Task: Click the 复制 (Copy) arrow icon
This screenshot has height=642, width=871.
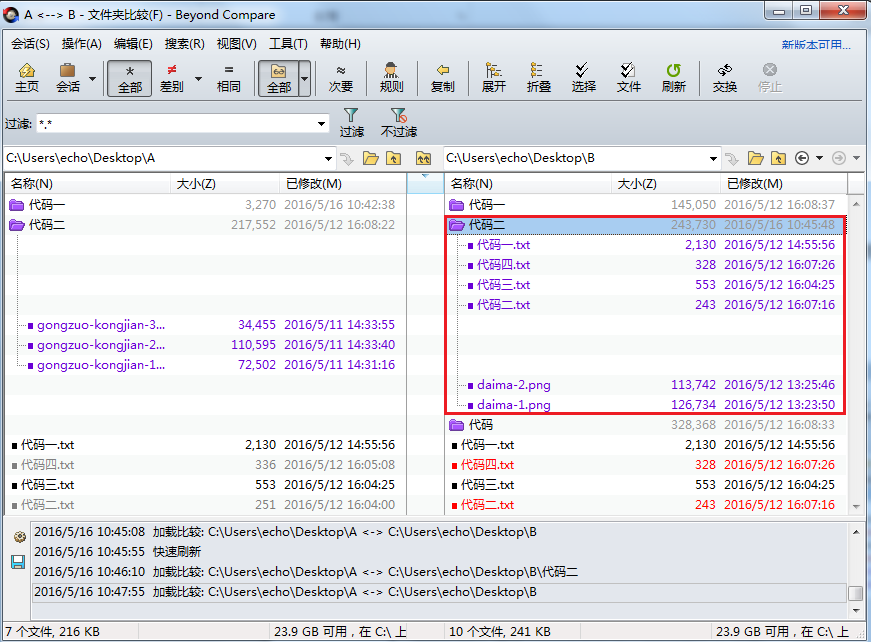Action: click(x=442, y=77)
